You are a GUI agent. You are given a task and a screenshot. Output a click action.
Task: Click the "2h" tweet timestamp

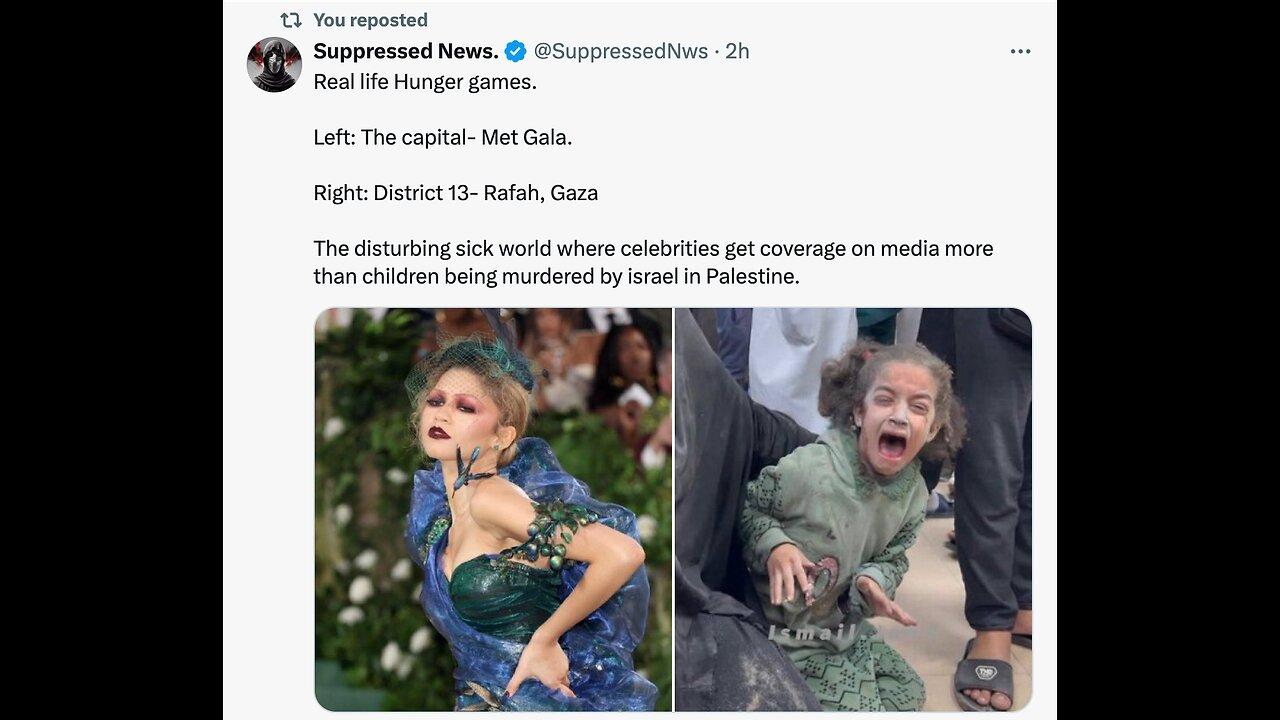click(x=737, y=51)
